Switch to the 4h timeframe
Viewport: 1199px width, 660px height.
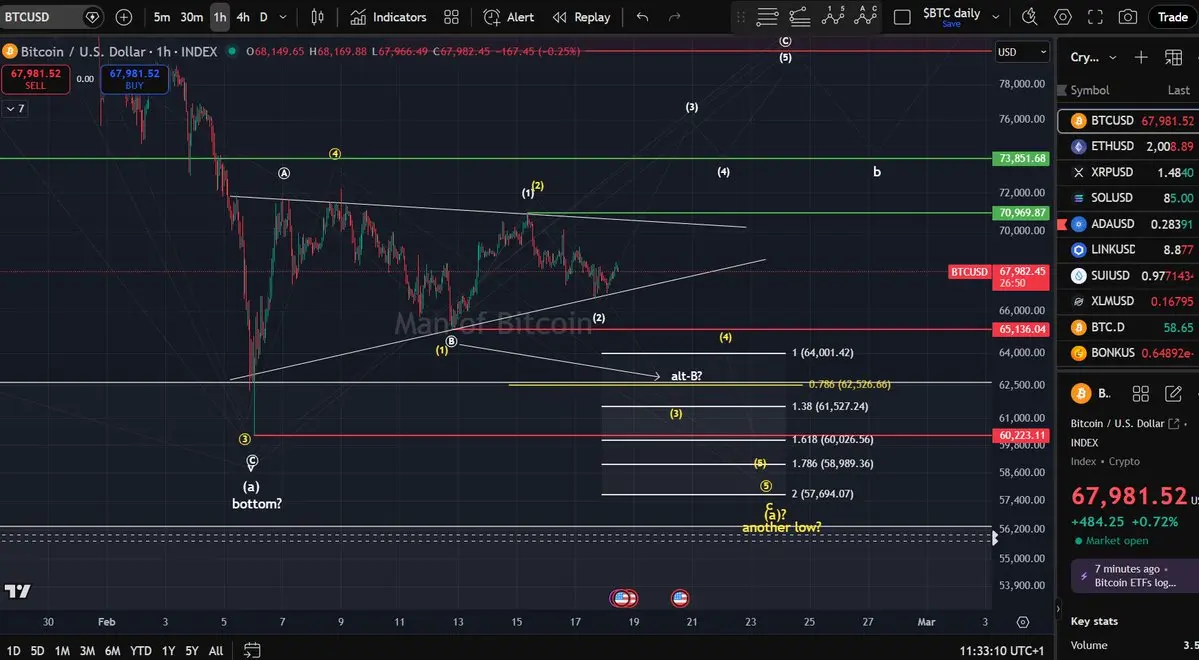(x=243, y=17)
